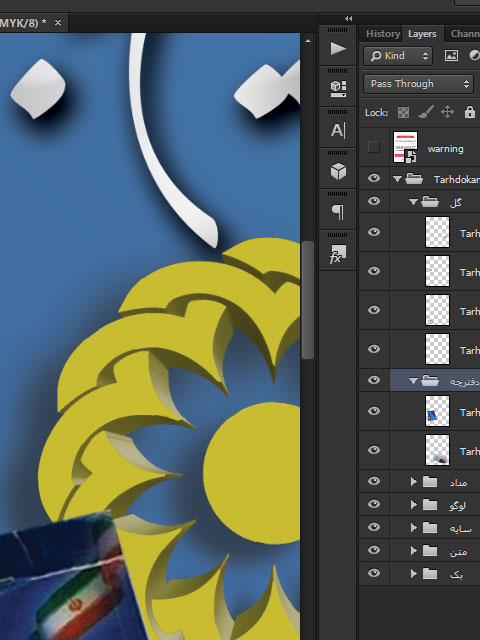Hide the گل group

tap(373, 201)
